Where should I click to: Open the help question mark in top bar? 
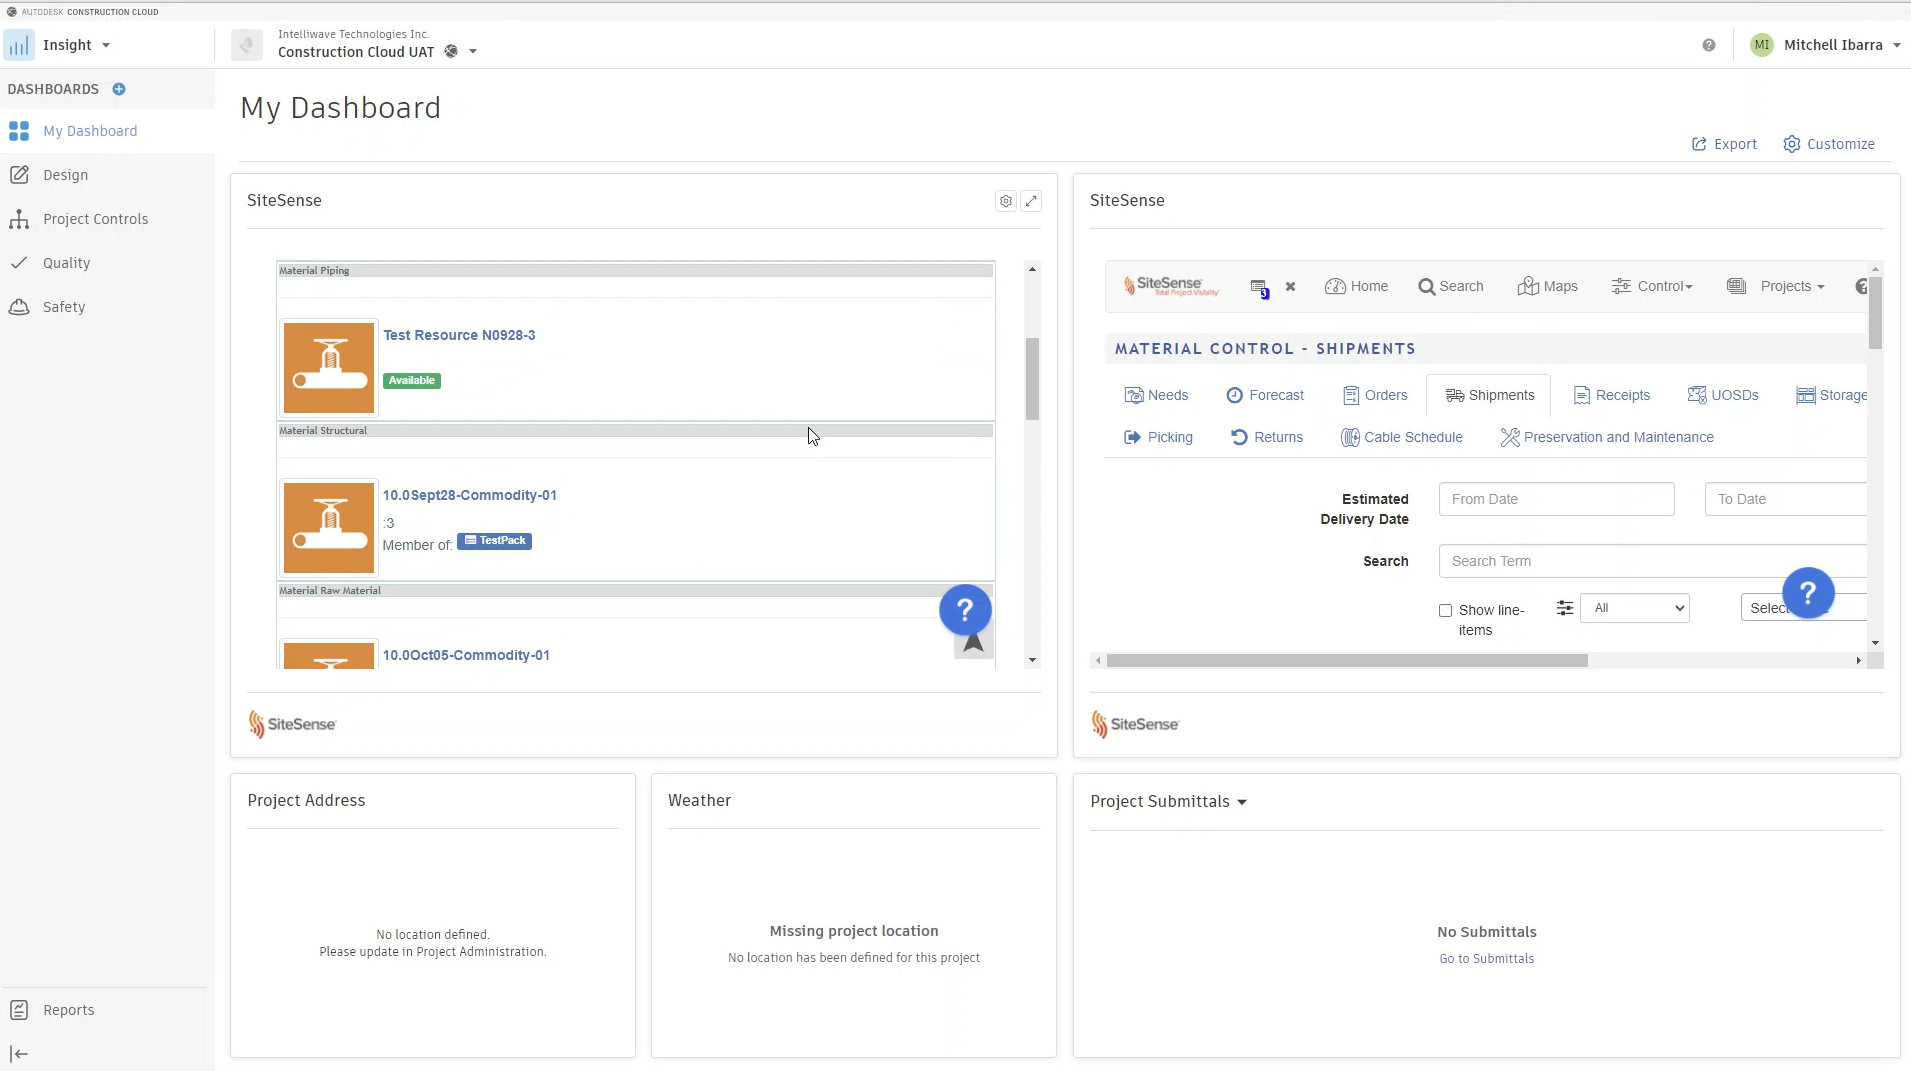(x=1709, y=45)
